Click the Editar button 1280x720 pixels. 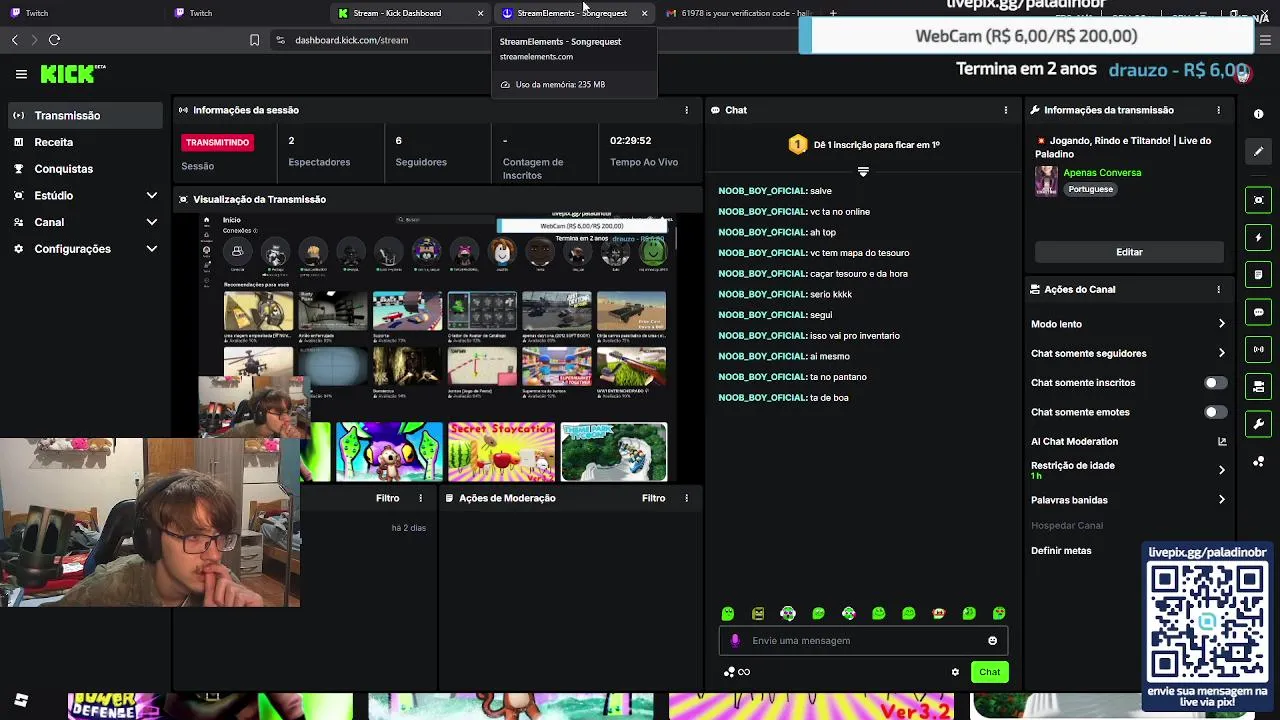point(1129,252)
